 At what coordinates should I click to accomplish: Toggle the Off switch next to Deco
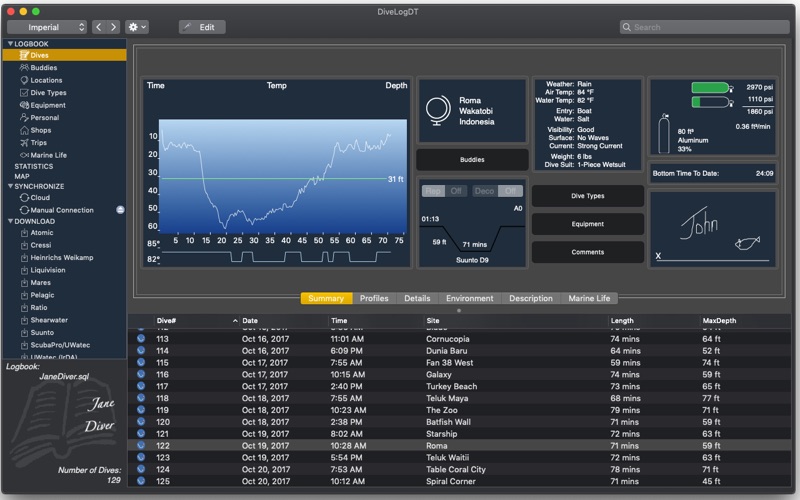coord(510,191)
